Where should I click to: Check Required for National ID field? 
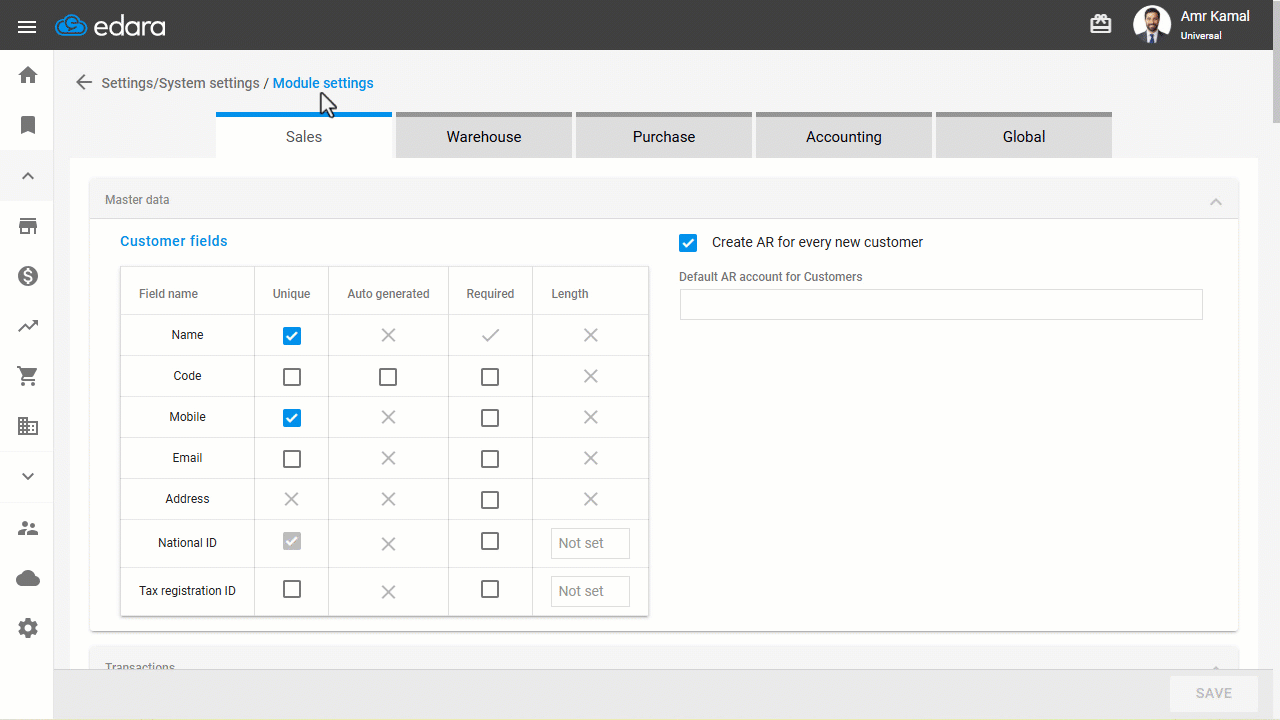click(490, 541)
